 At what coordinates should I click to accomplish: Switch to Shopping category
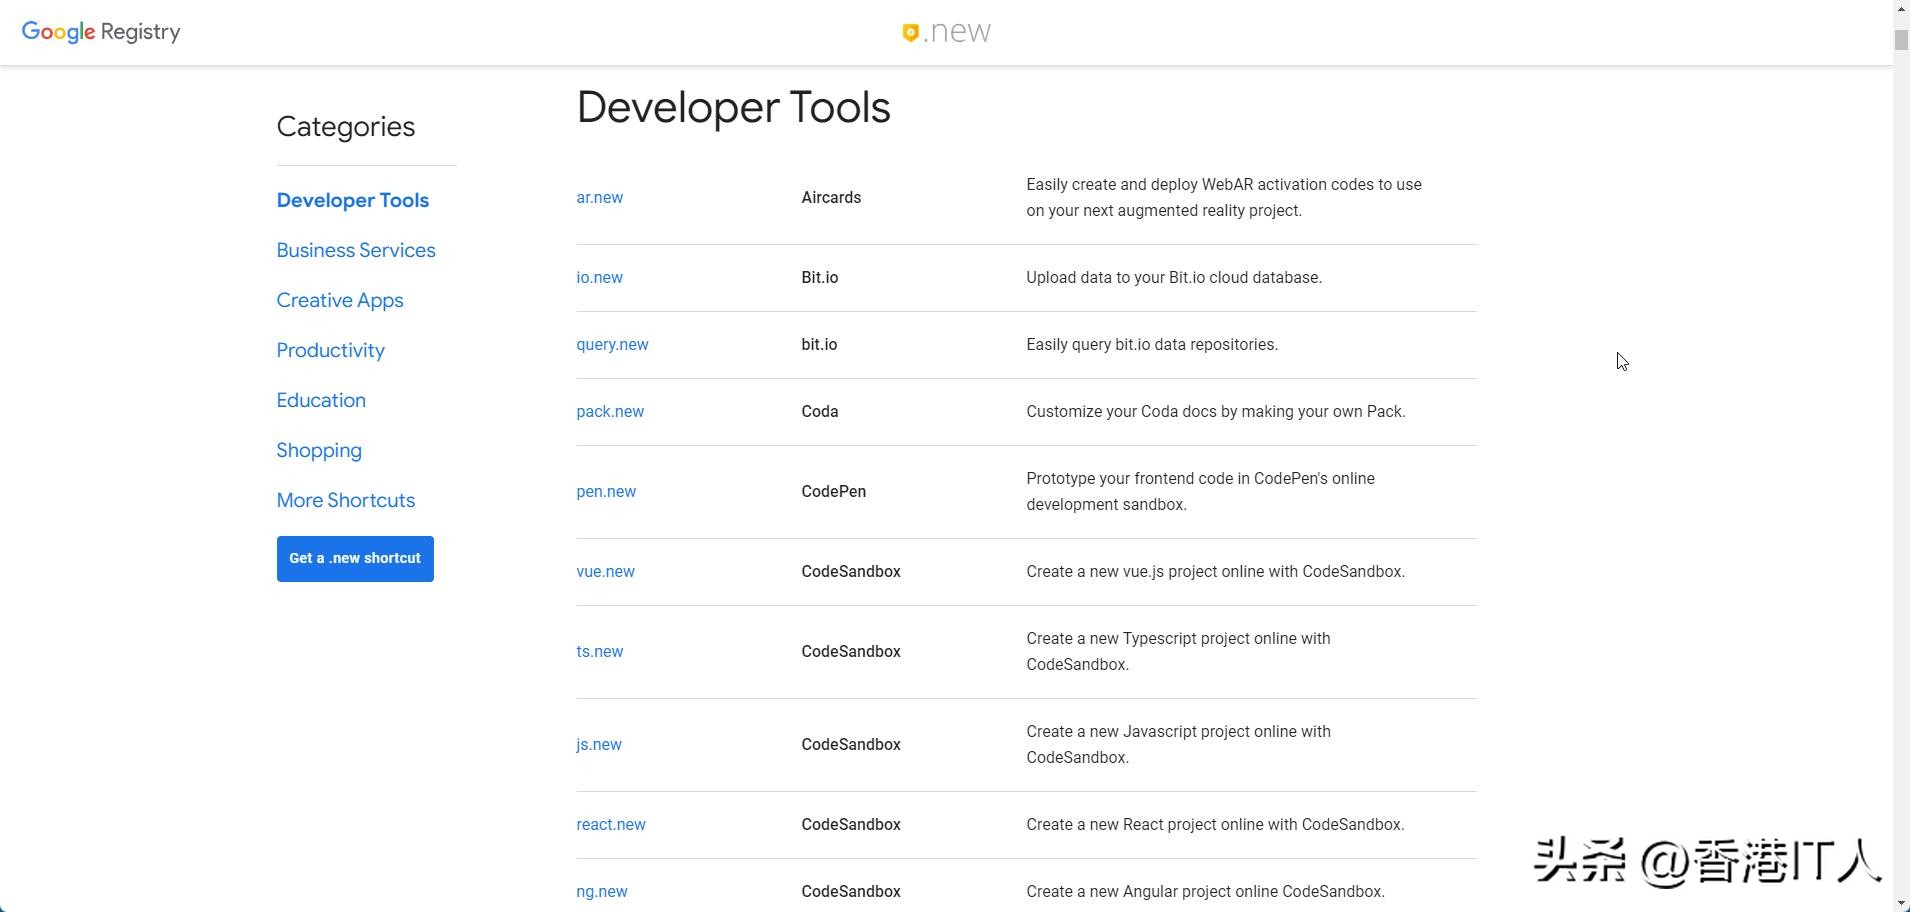[x=319, y=450]
